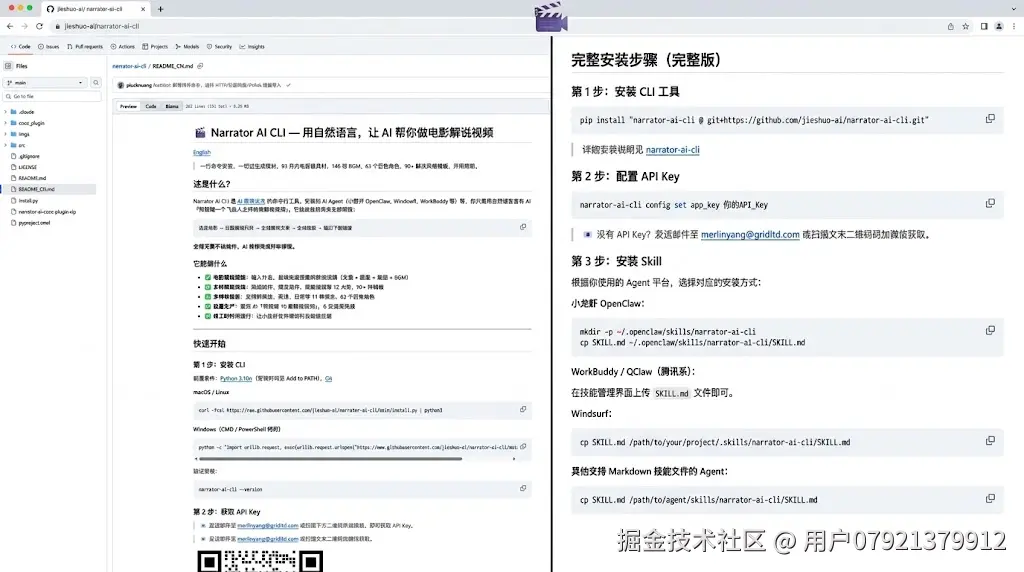Open the README.md file
Image resolution: width=1024 pixels, height=572 pixels.
click(32, 178)
